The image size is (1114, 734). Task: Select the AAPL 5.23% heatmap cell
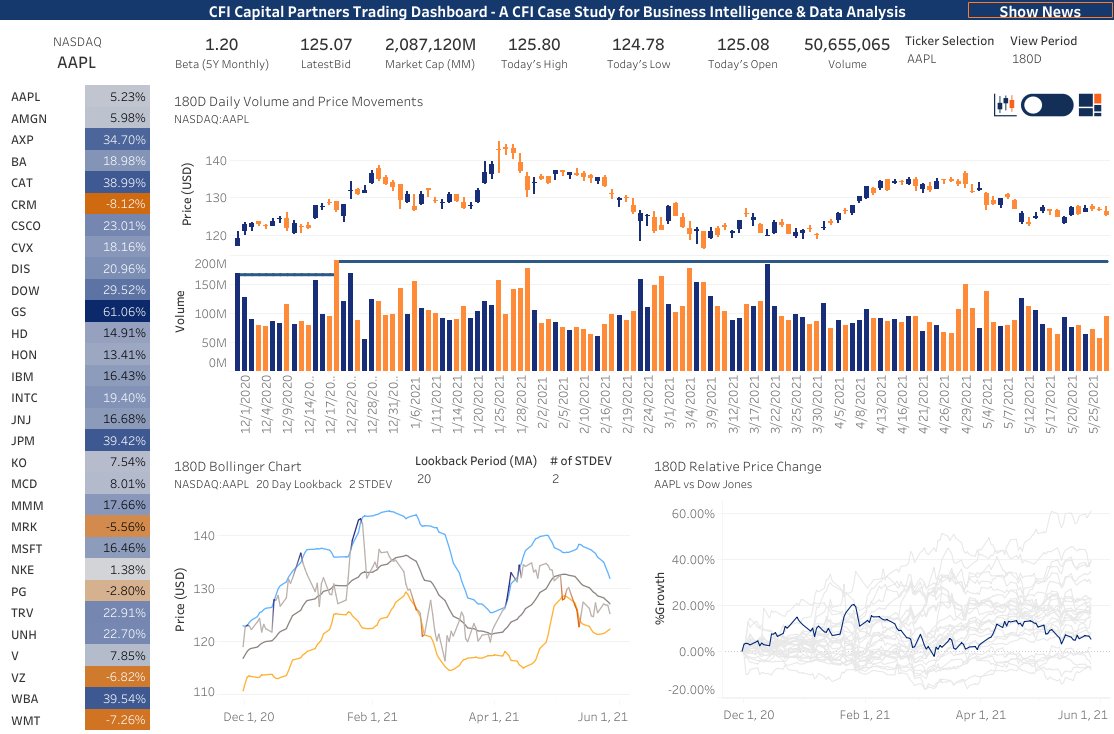click(117, 97)
